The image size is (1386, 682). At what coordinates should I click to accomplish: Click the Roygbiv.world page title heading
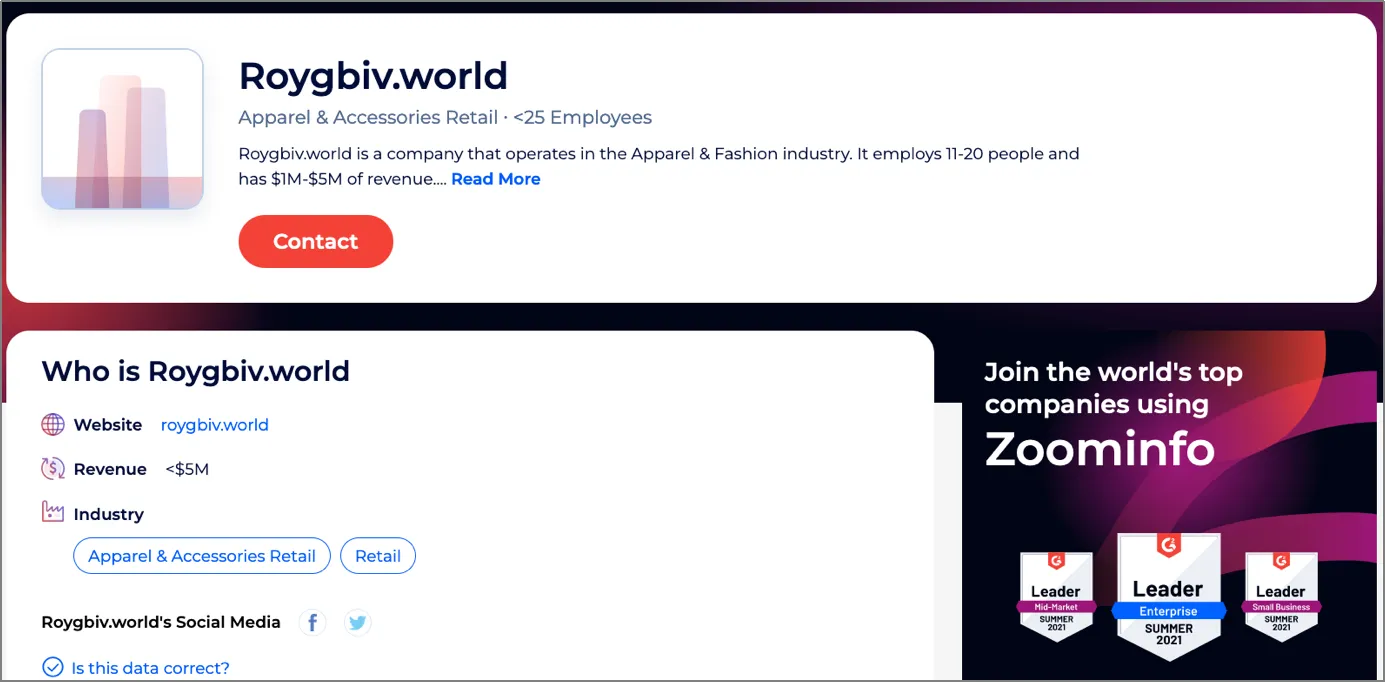pos(373,76)
